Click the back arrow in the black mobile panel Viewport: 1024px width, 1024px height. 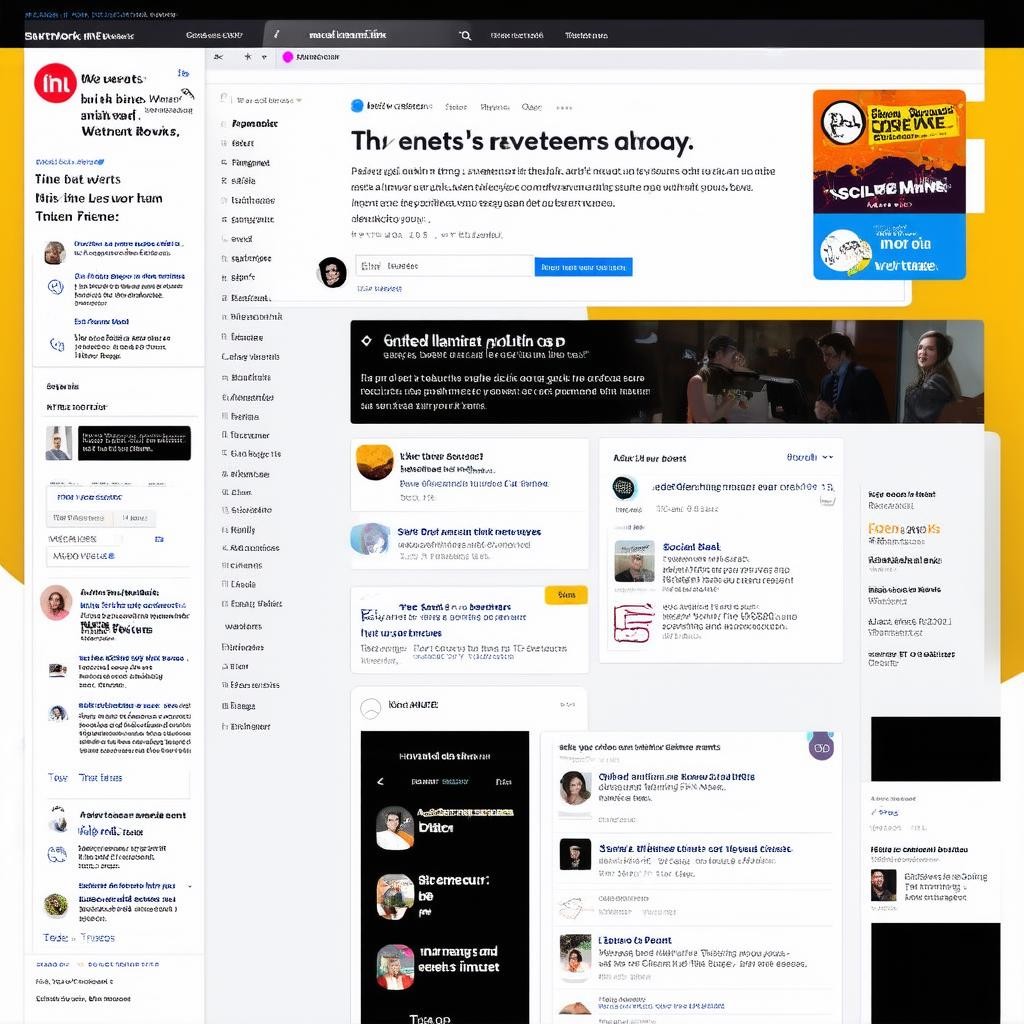[380, 782]
